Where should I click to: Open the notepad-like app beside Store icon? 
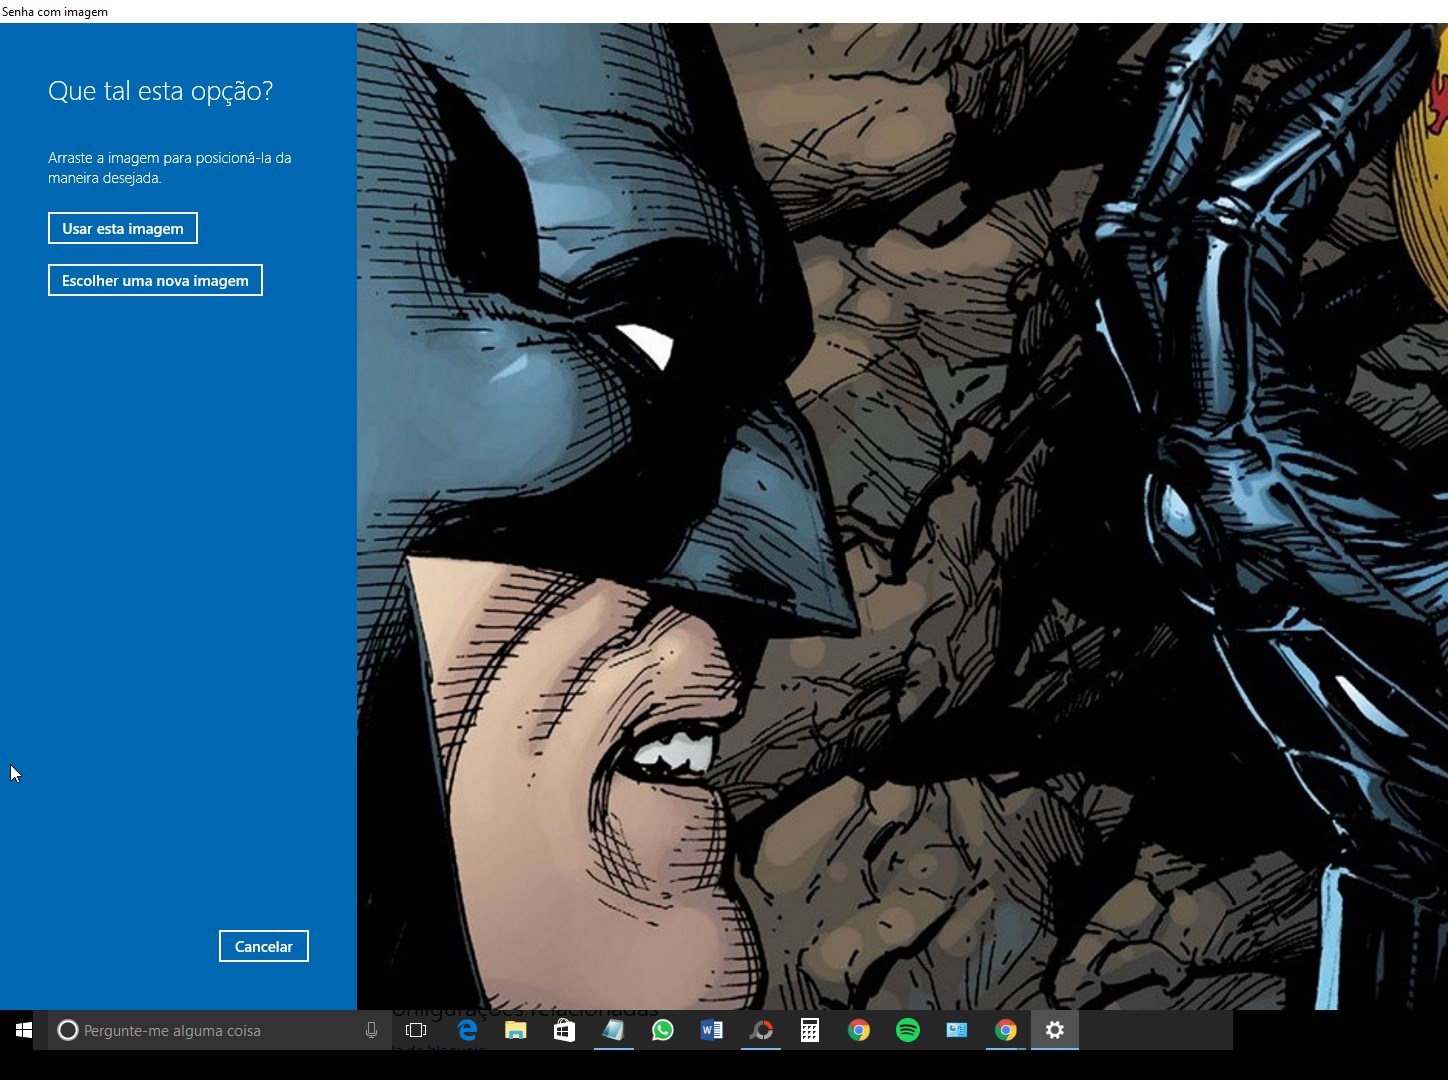click(613, 1030)
